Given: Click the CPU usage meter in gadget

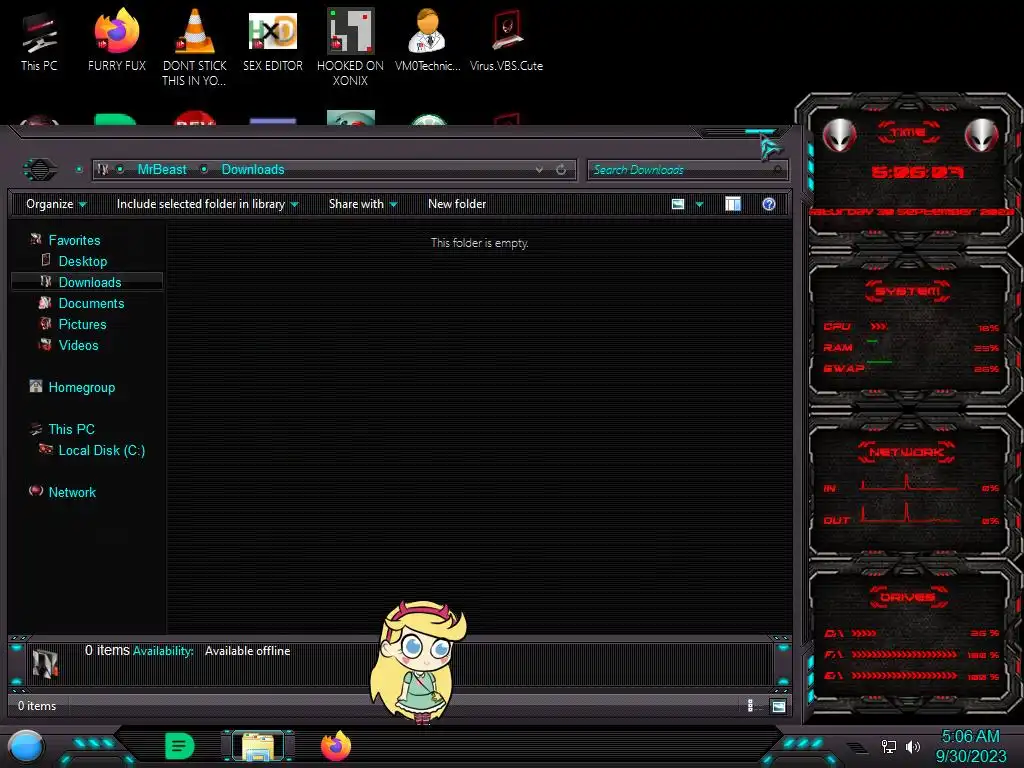Looking at the screenshot, I should 911,327.
